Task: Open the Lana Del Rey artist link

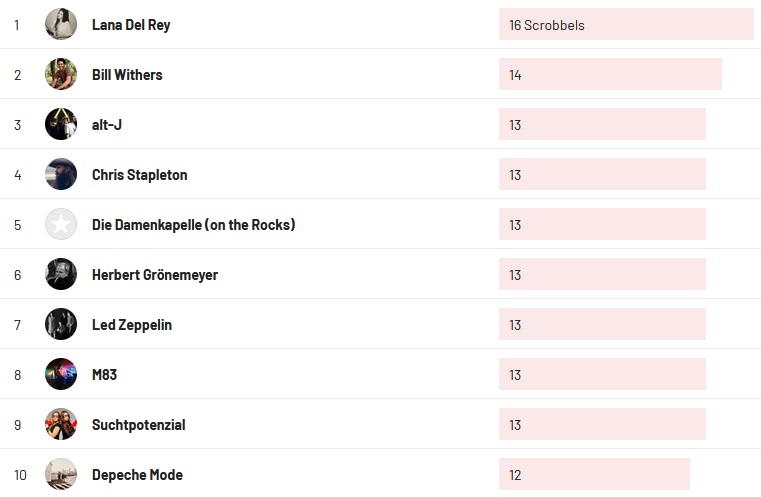Action: [131, 25]
